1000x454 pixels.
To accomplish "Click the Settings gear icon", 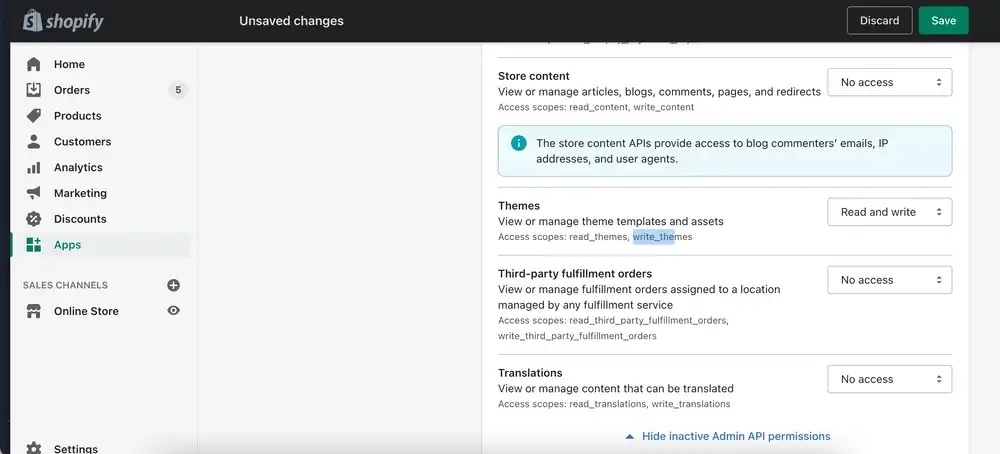I will pyautogui.click(x=34, y=448).
